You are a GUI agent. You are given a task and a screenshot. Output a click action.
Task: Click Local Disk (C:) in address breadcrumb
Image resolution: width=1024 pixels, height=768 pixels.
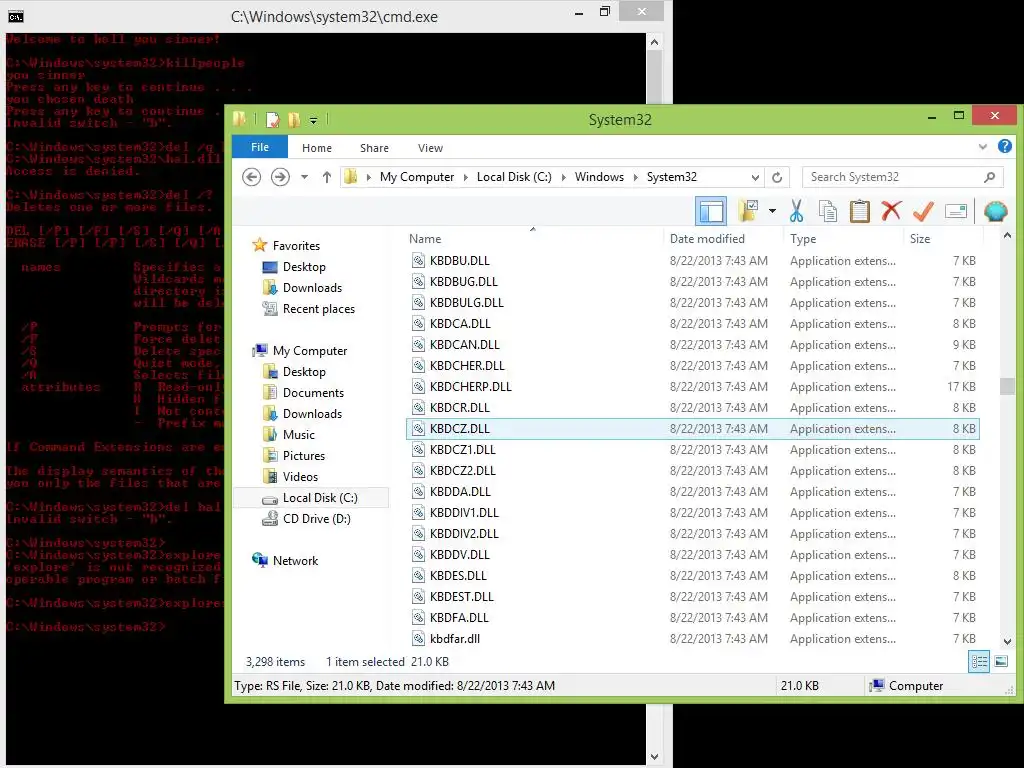(514, 177)
